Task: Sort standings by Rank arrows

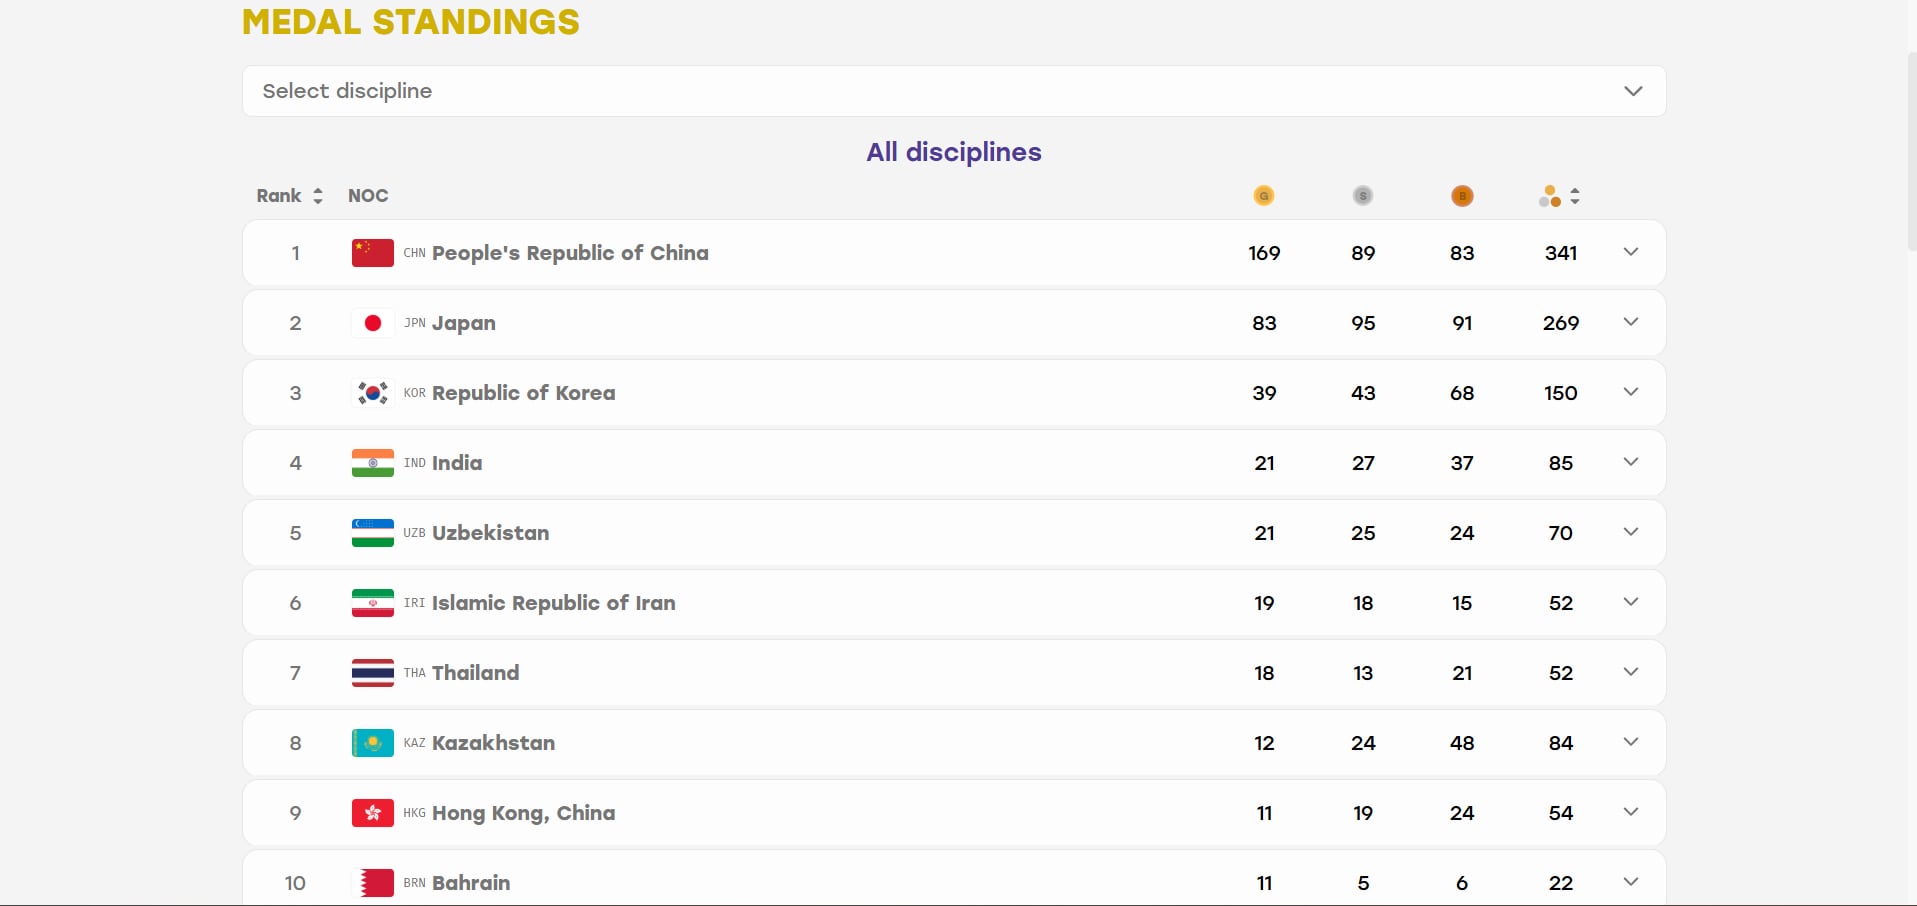Action: [318, 196]
